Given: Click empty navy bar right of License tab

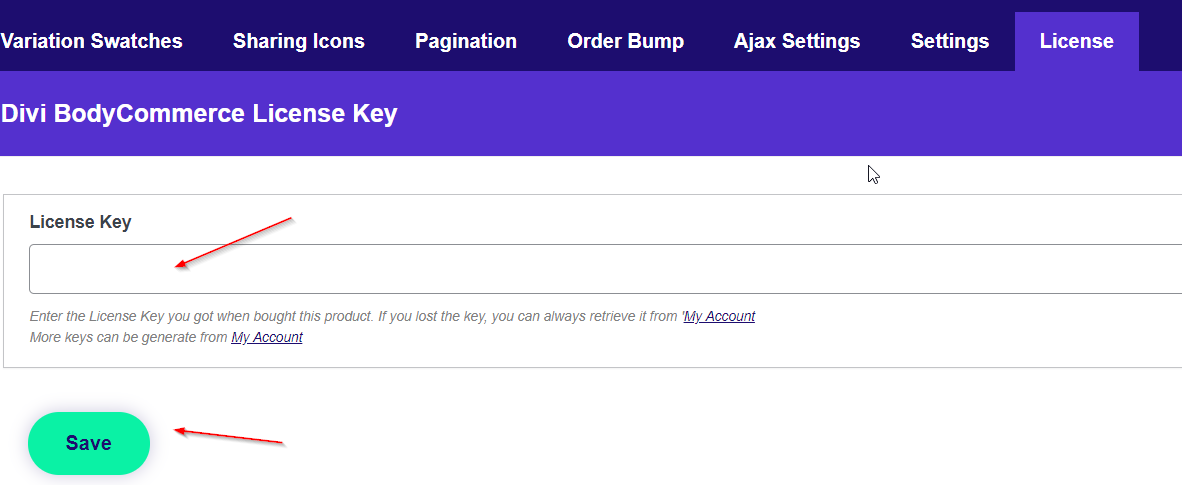Looking at the screenshot, I should 1160,41.
